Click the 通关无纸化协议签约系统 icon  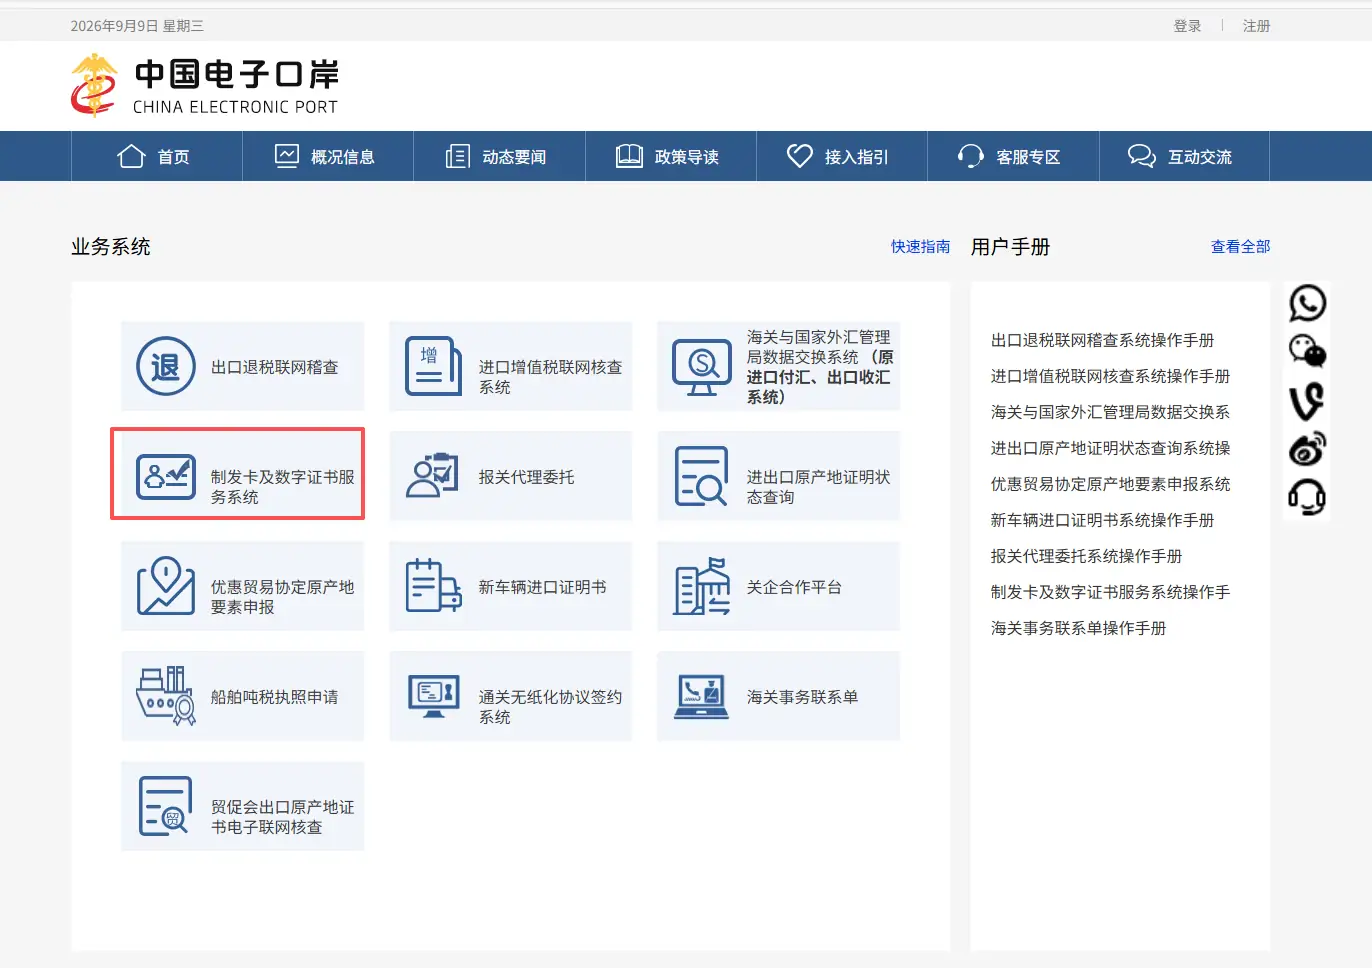tap(434, 696)
